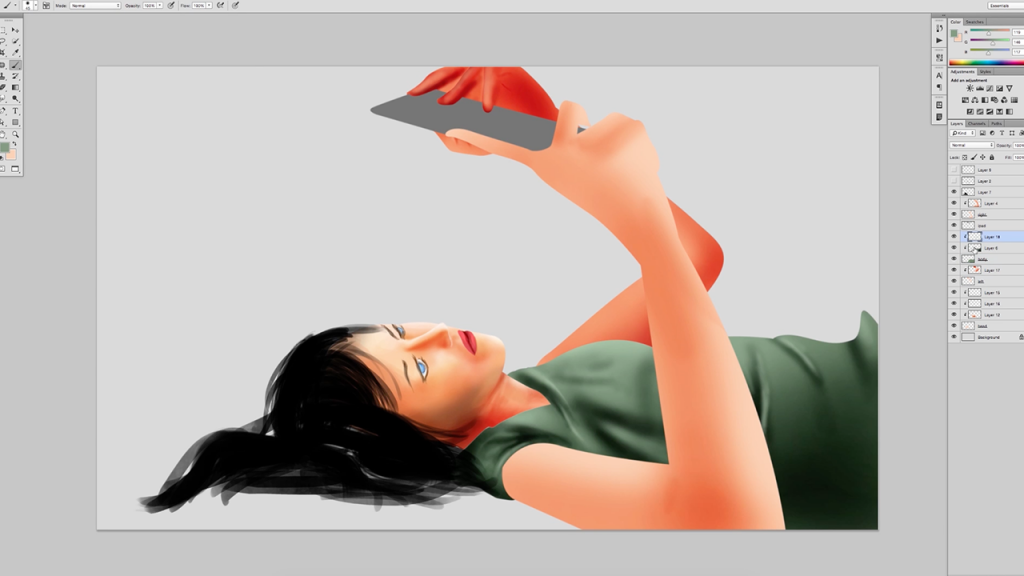This screenshot has height=576, width=1024.
Task: Lock transparent pixels in Layers panel
Action: click(965, 157)
